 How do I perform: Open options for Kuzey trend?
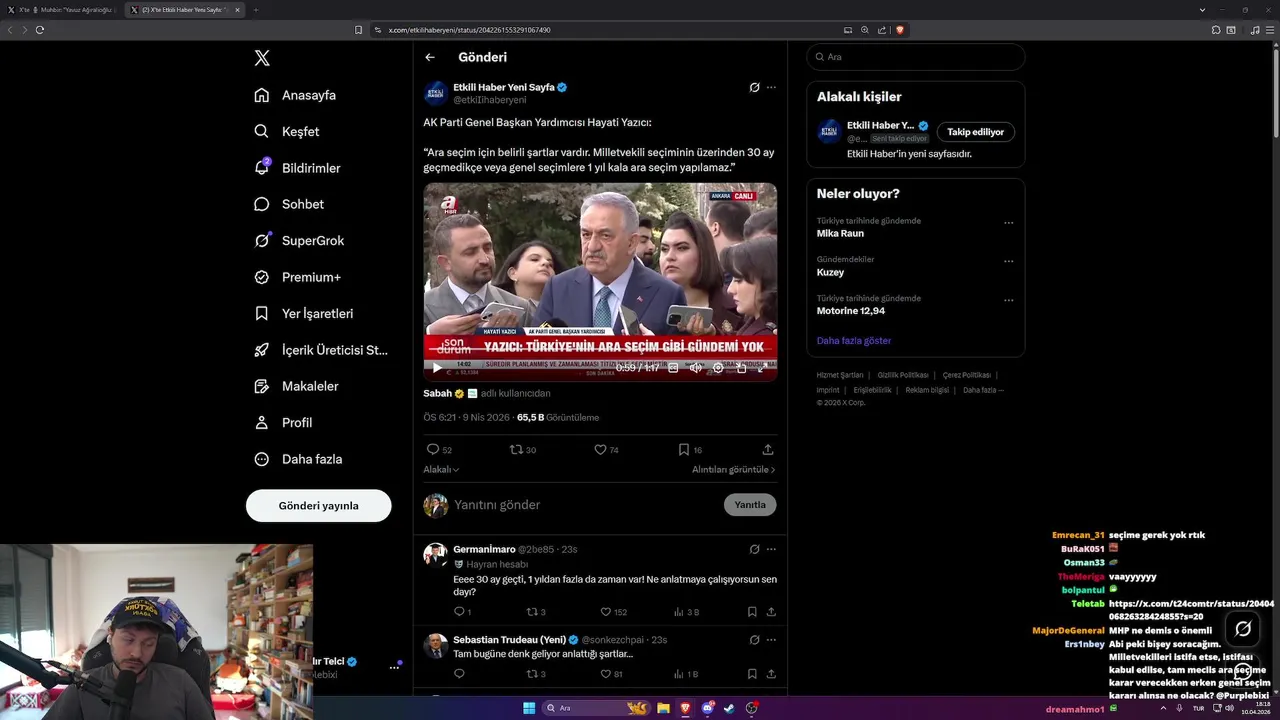point(1008,262)
